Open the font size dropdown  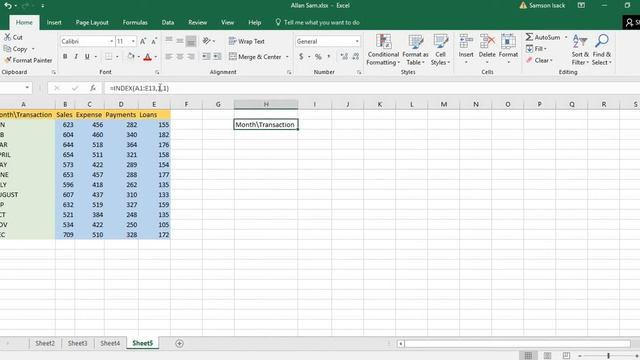pos(133,41)
